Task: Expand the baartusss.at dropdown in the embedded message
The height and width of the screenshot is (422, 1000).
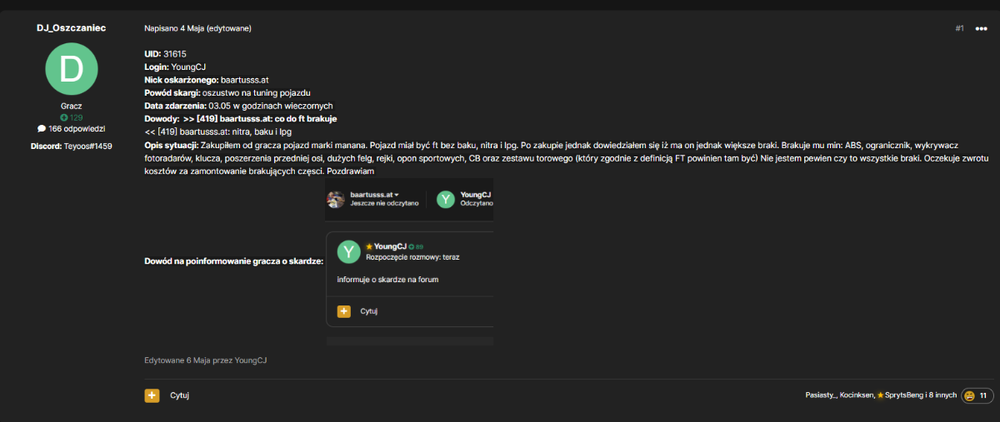Action: (x=397, y=194)
